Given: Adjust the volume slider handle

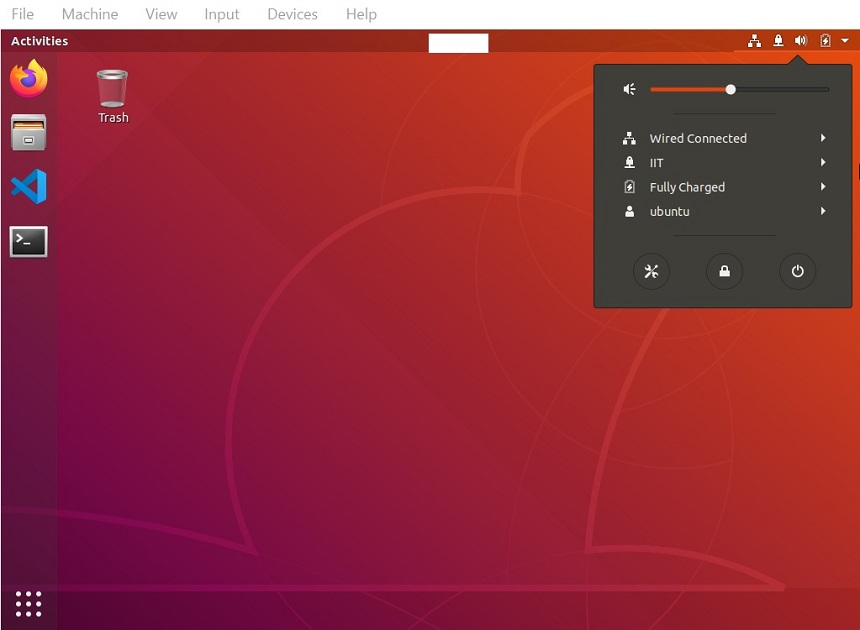Looking at the screenshot, I should pyautogui.click(x=730, y=89).
